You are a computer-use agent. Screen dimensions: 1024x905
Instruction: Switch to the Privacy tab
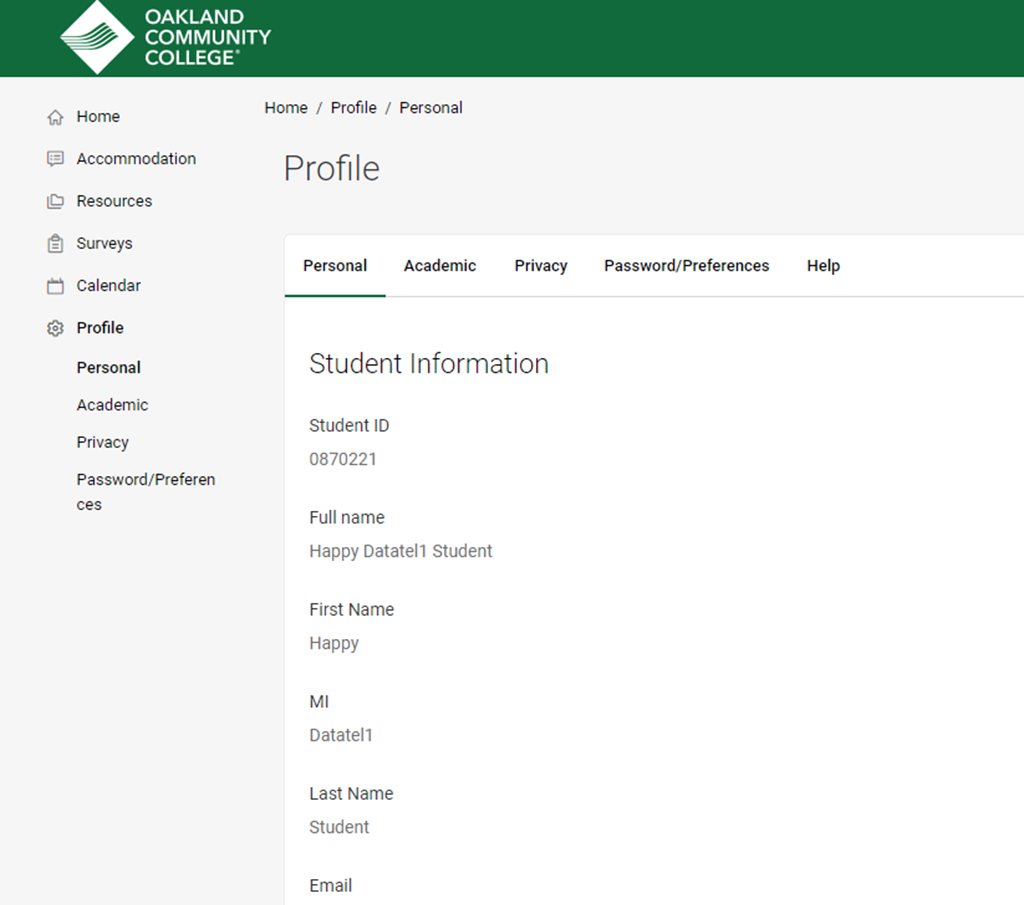[541, 266]
